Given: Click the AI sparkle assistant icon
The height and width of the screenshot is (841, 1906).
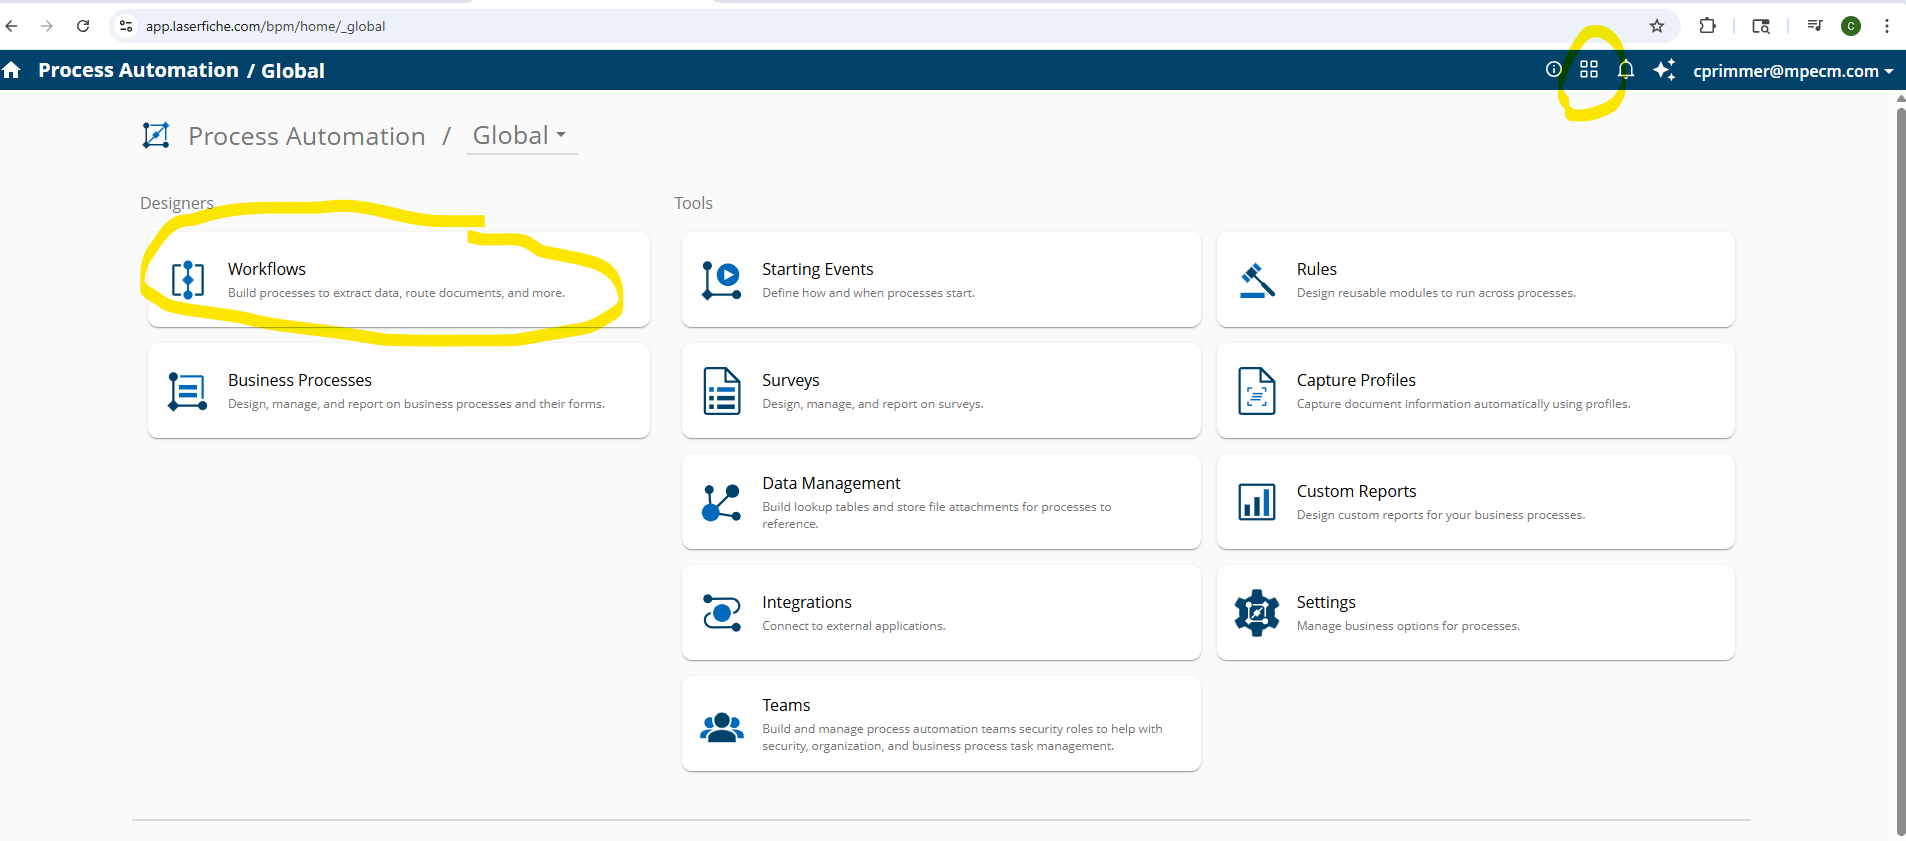Looking at the screenshot, I should click(1664, 70).
